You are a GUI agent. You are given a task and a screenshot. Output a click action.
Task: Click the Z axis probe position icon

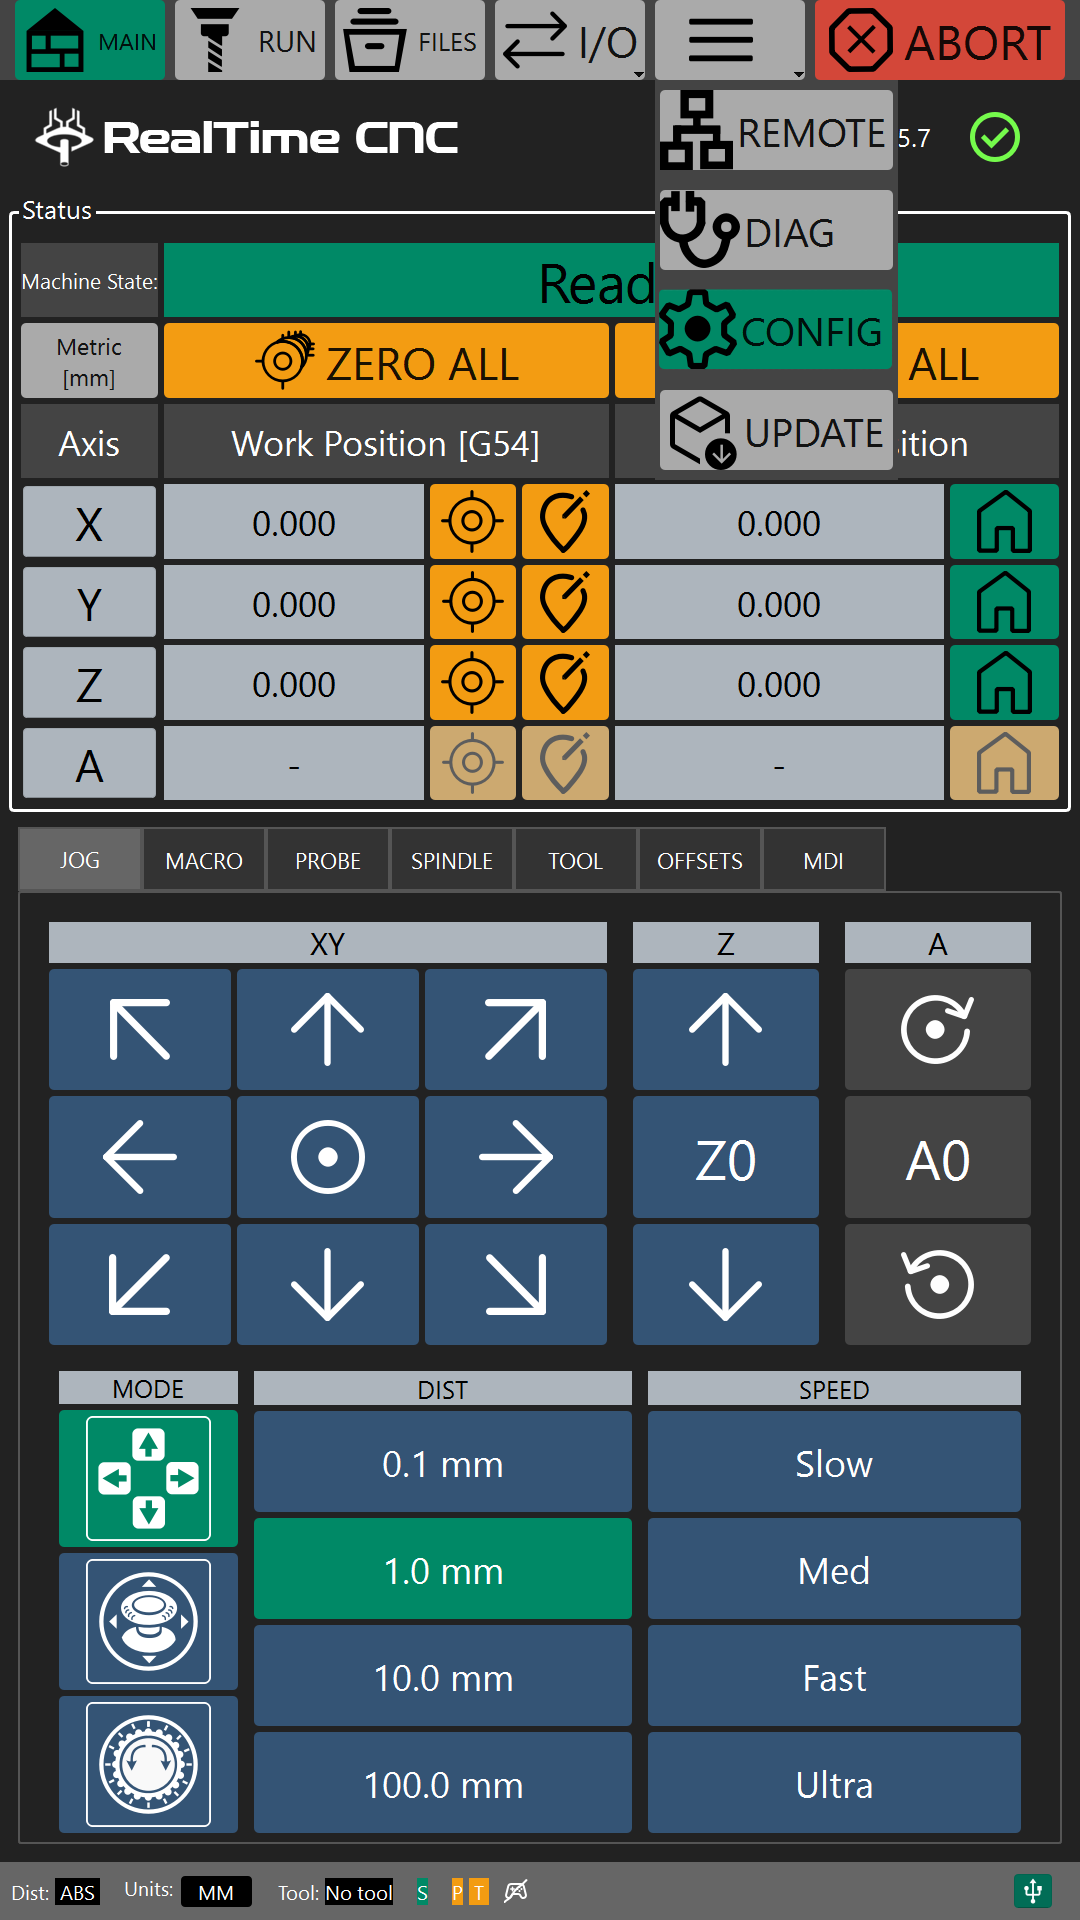point(565,684)
